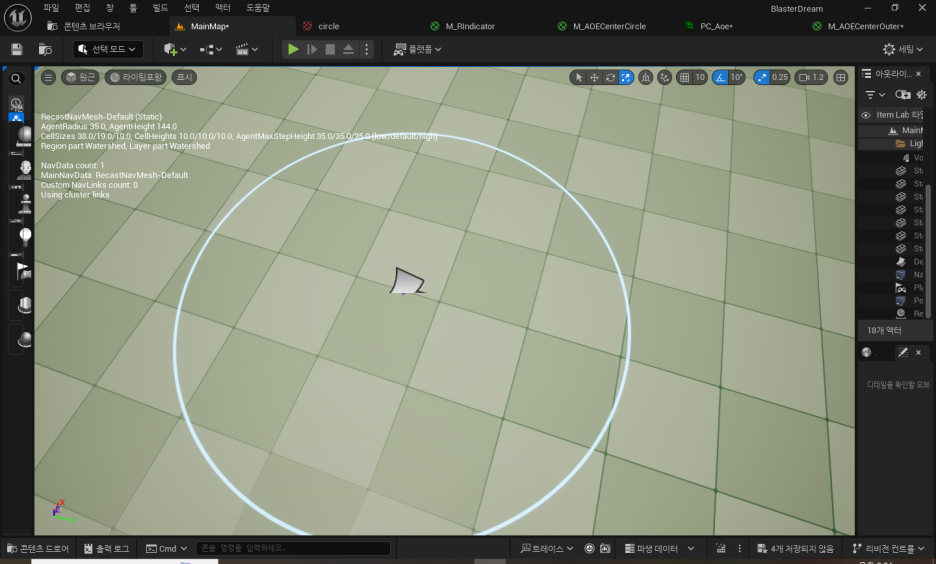Toggle grid snapping in viewport
The width and height of the screenshot is (936, 564).
(684, 77)
